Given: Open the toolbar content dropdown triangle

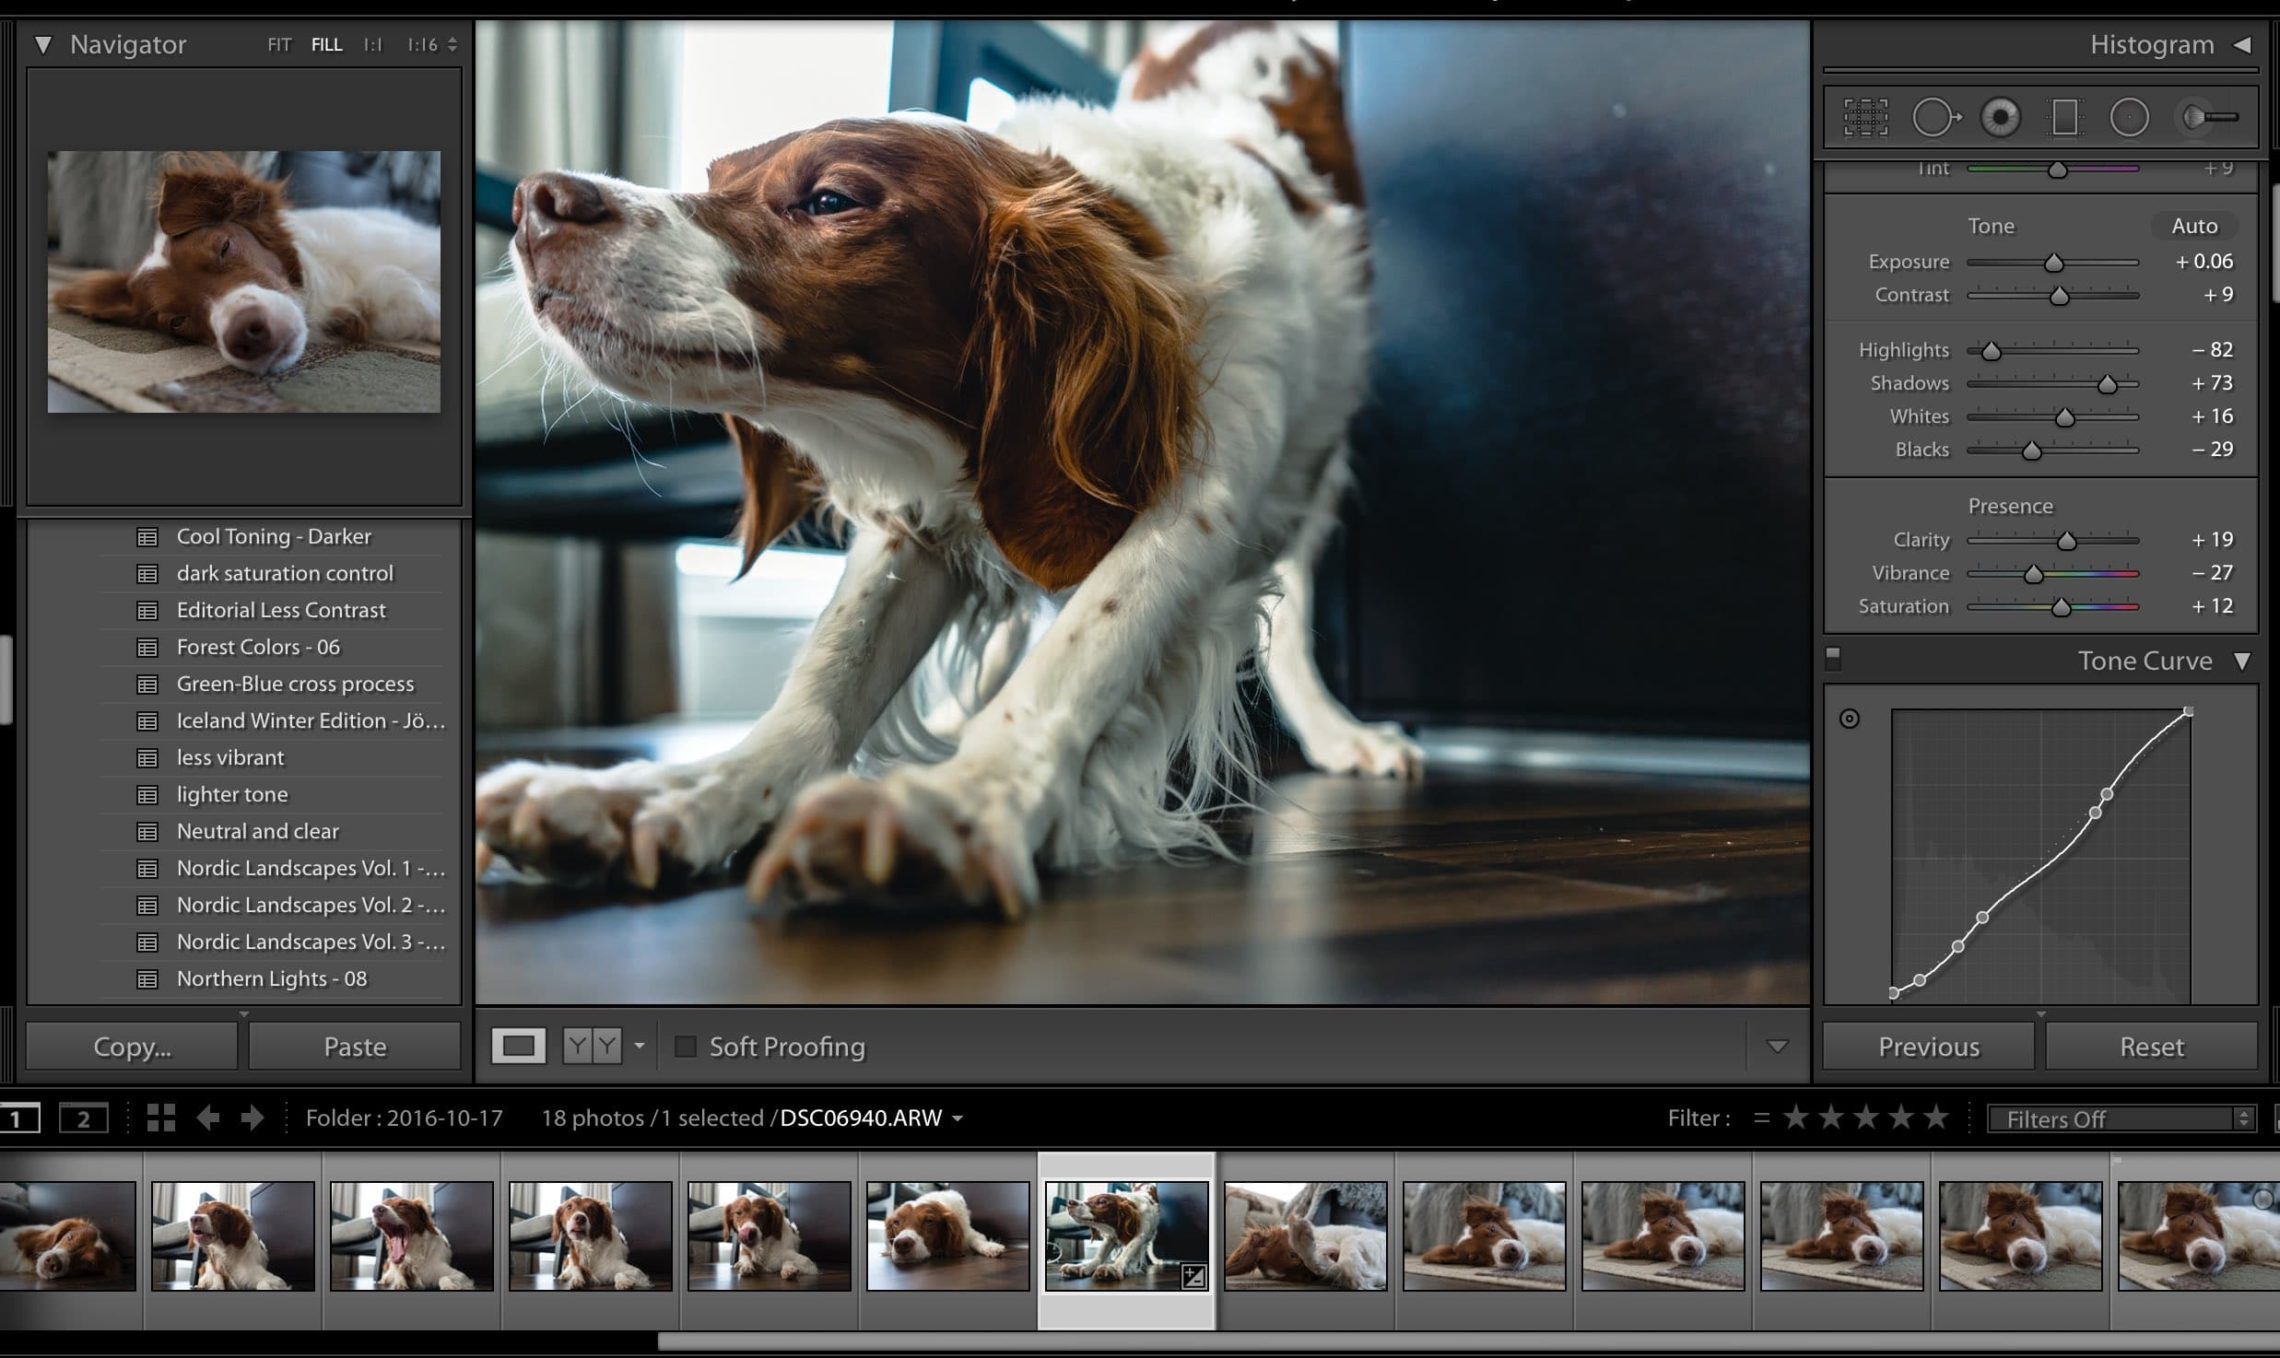Looking at the screenshot, I should coord(1777,1046).
